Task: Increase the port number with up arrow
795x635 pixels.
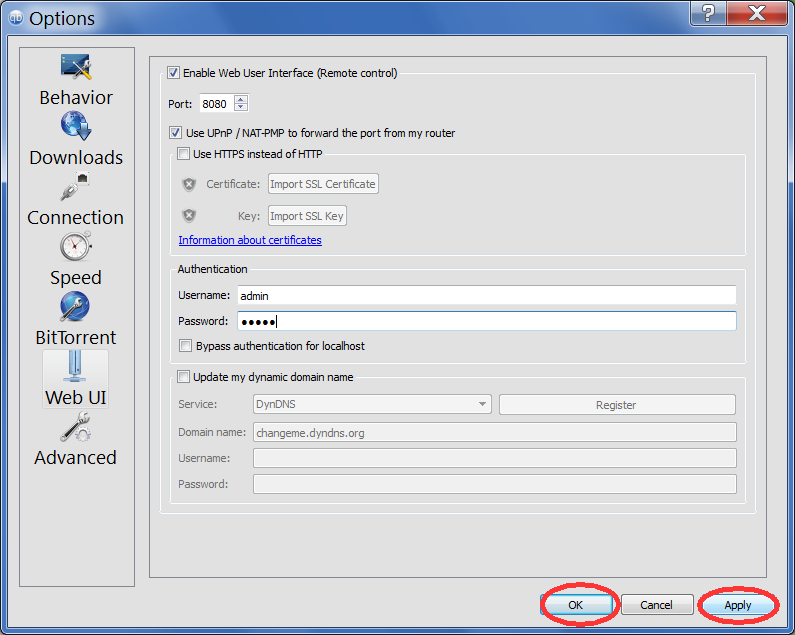Action: (x=241, y=99)
